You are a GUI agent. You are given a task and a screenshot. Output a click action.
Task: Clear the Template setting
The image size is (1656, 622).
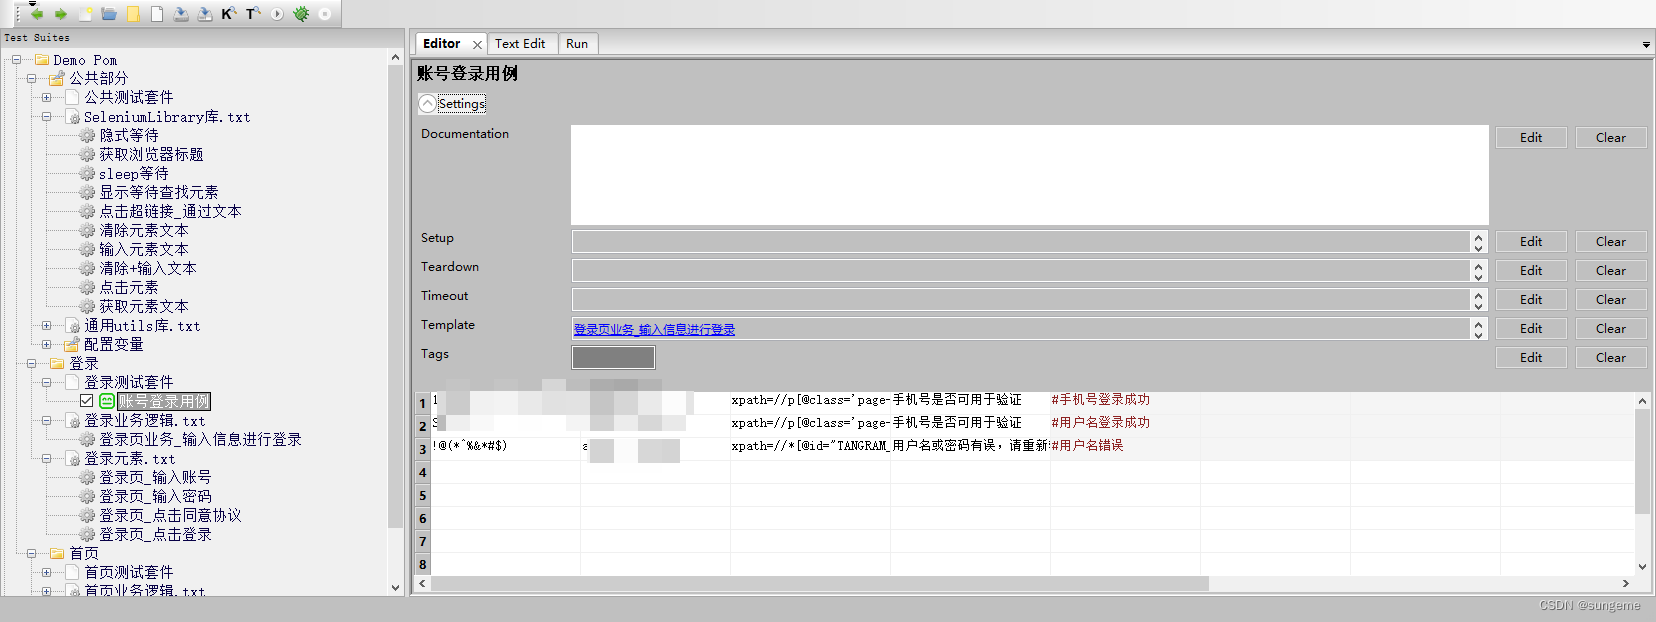click(1611, 329)
